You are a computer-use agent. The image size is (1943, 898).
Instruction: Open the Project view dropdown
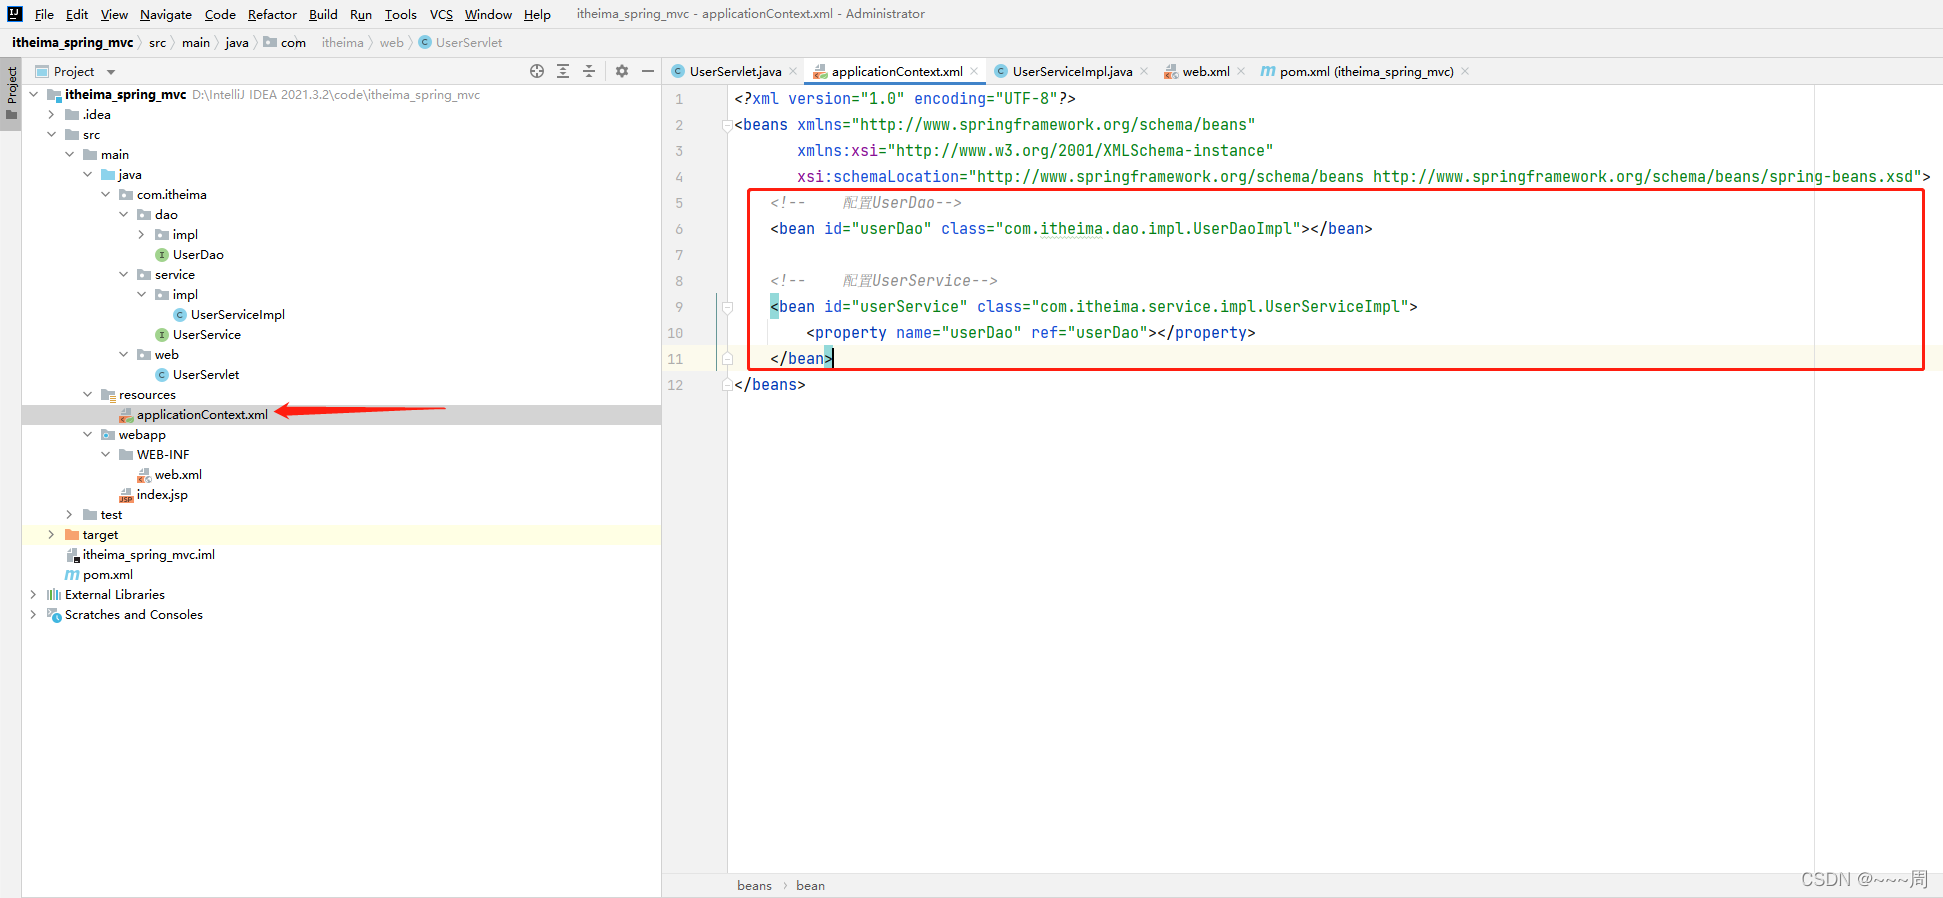pos(111,72)
